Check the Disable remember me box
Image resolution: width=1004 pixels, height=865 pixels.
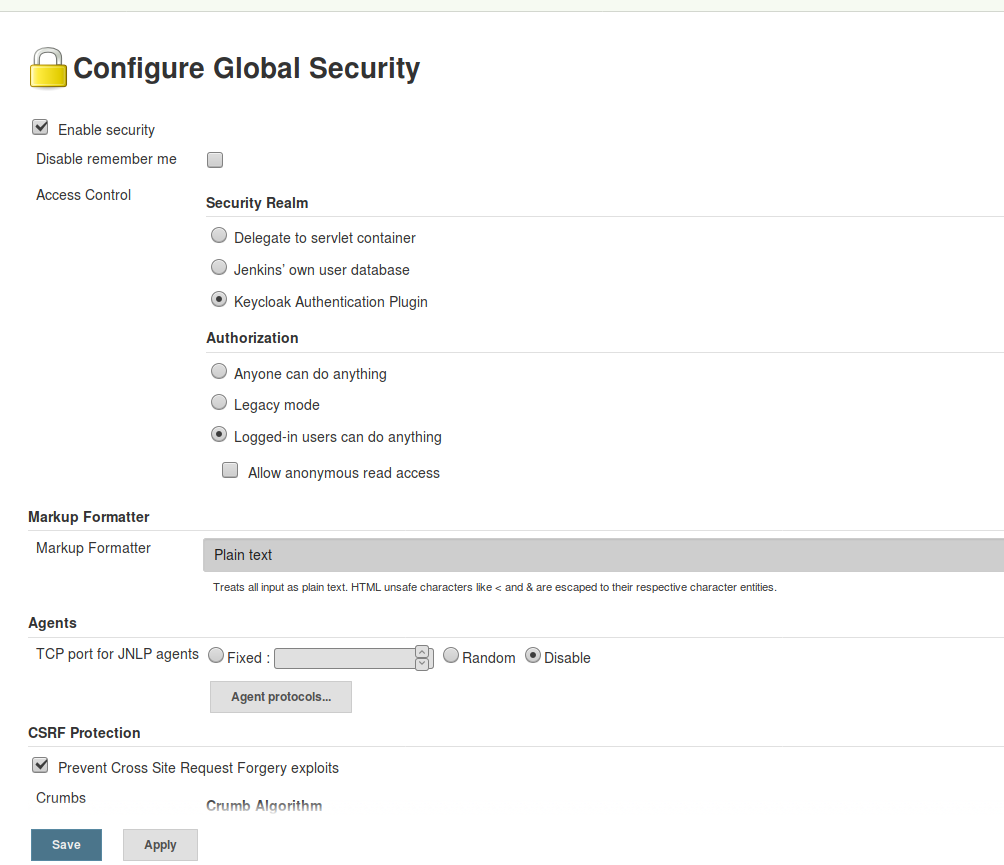[x=215, y=159]
